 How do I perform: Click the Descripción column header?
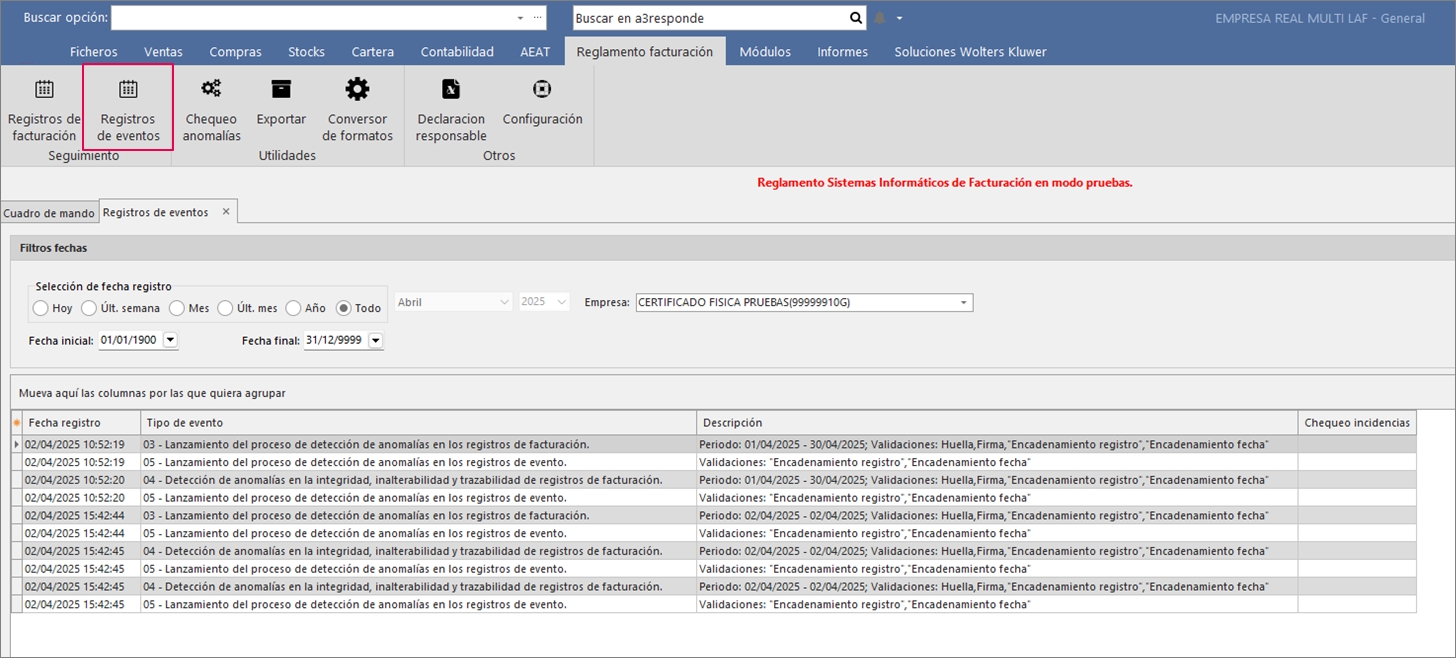pyautogui.click(x=997, y=423)
